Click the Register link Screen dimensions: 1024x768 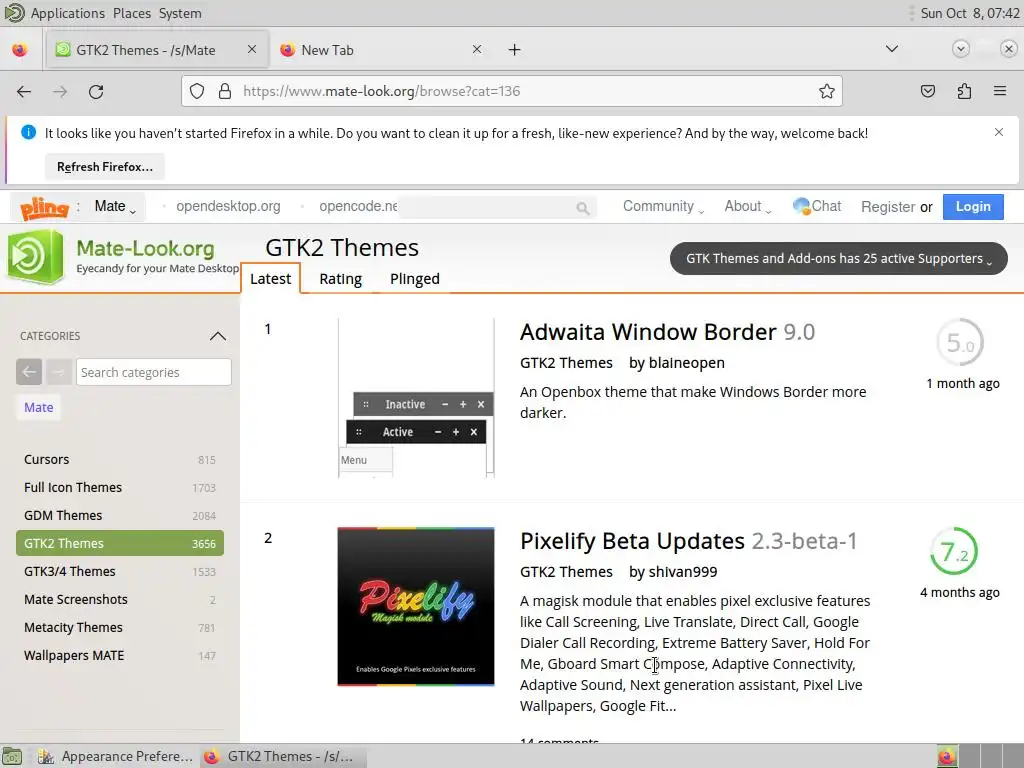pos(888,206)
